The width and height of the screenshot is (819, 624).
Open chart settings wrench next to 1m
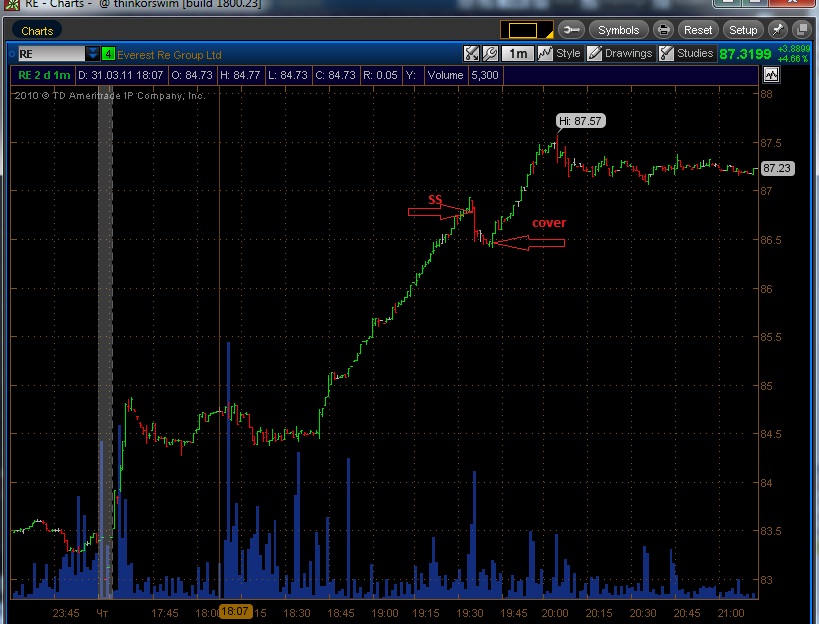tap(490, 53)
